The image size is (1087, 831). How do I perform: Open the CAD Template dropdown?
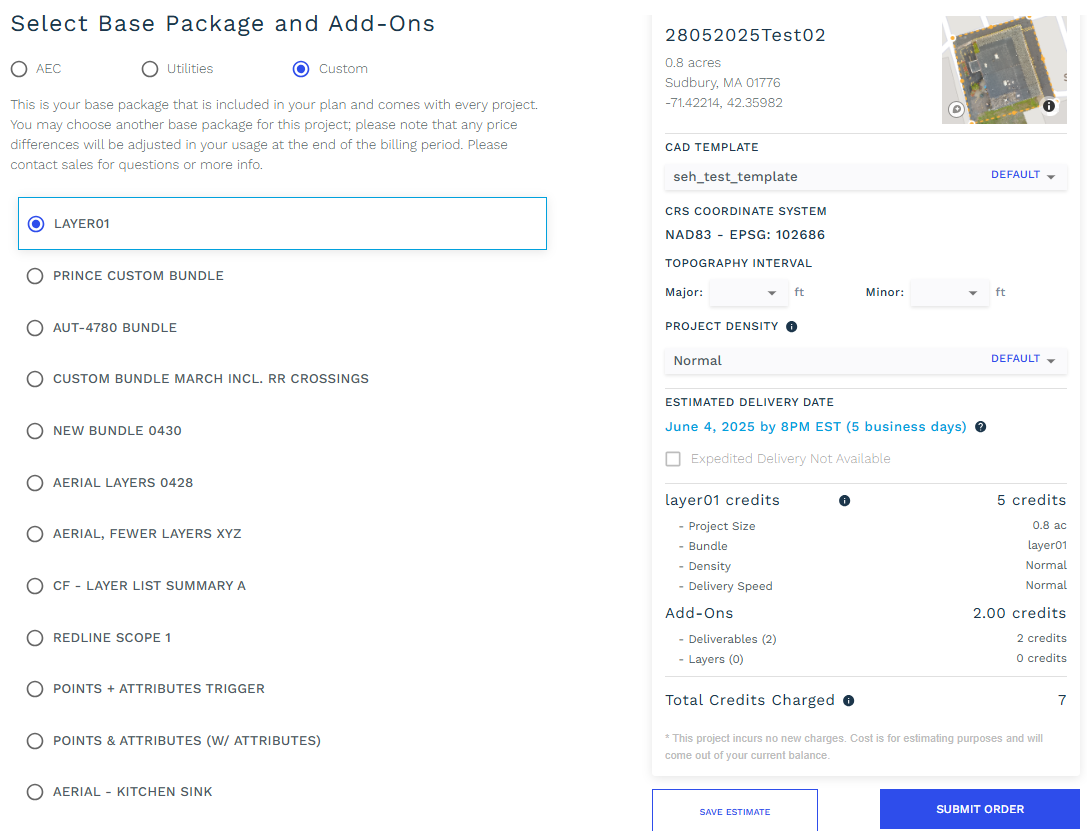[865, 177]
